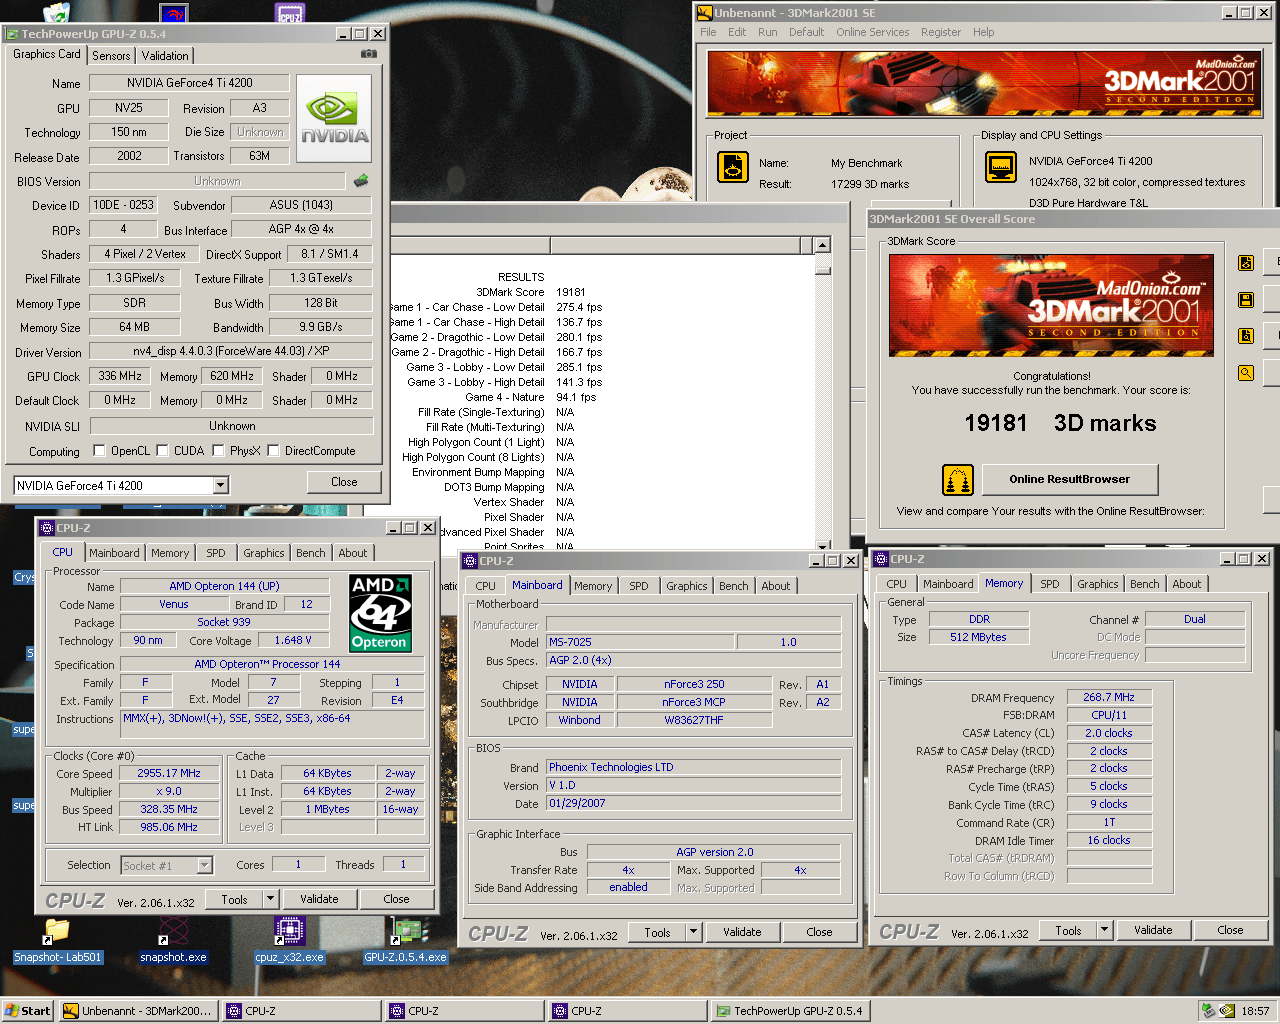Click the GPU-Z screenshot camera icon

pos(369,54)
